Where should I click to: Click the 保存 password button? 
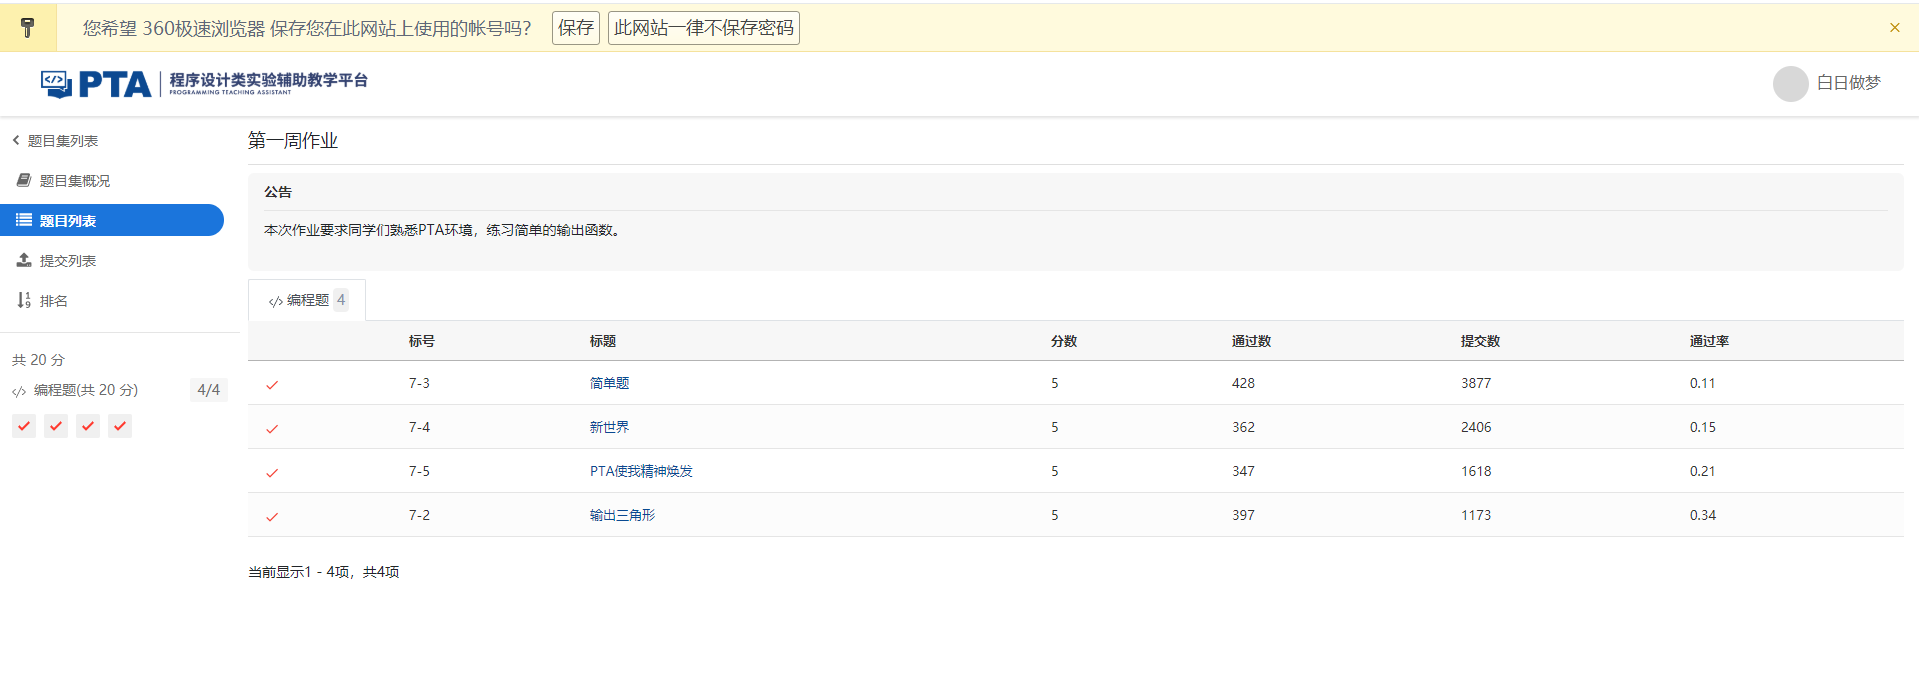click(x=576, y=28)
